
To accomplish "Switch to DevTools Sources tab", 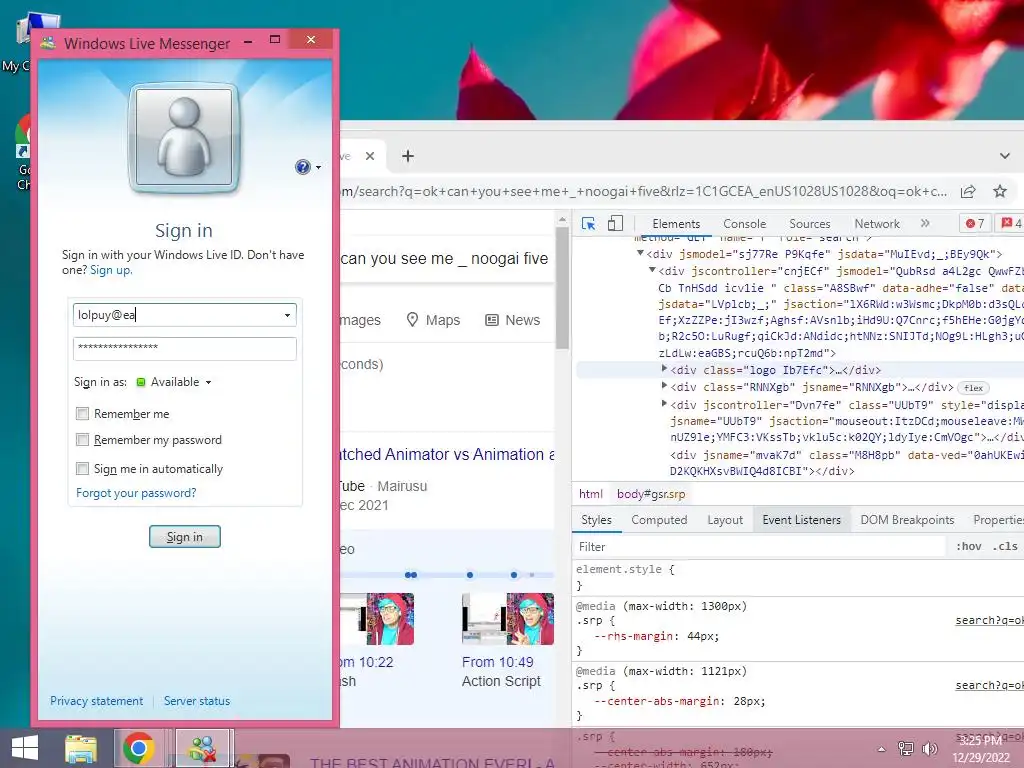I will coord(809,223).
